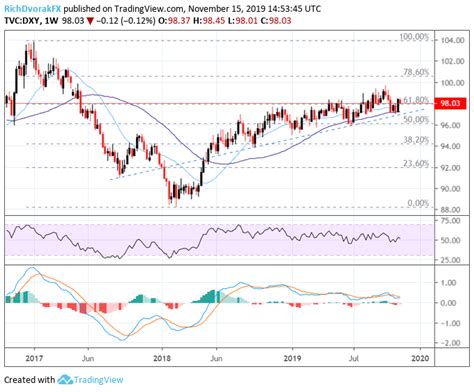This screenshot has width=474, height=392.
Task: Click the 104.00 price axis label
Action: [452, 40]
